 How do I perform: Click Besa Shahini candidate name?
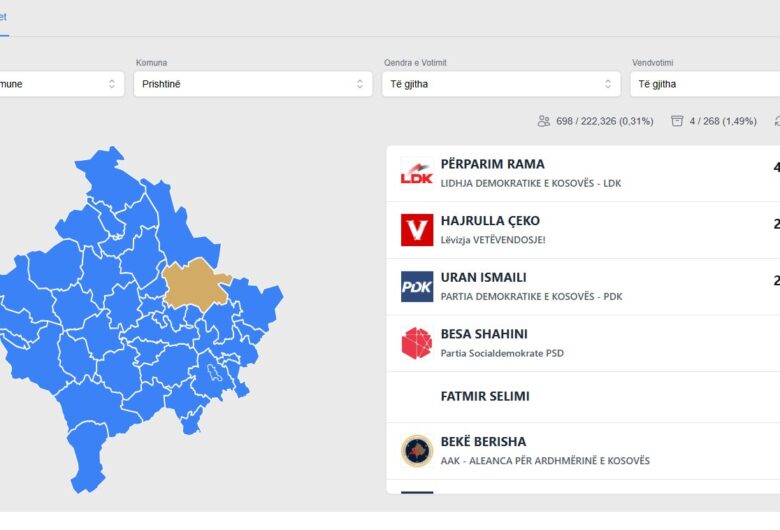click(x=484, y=334)
